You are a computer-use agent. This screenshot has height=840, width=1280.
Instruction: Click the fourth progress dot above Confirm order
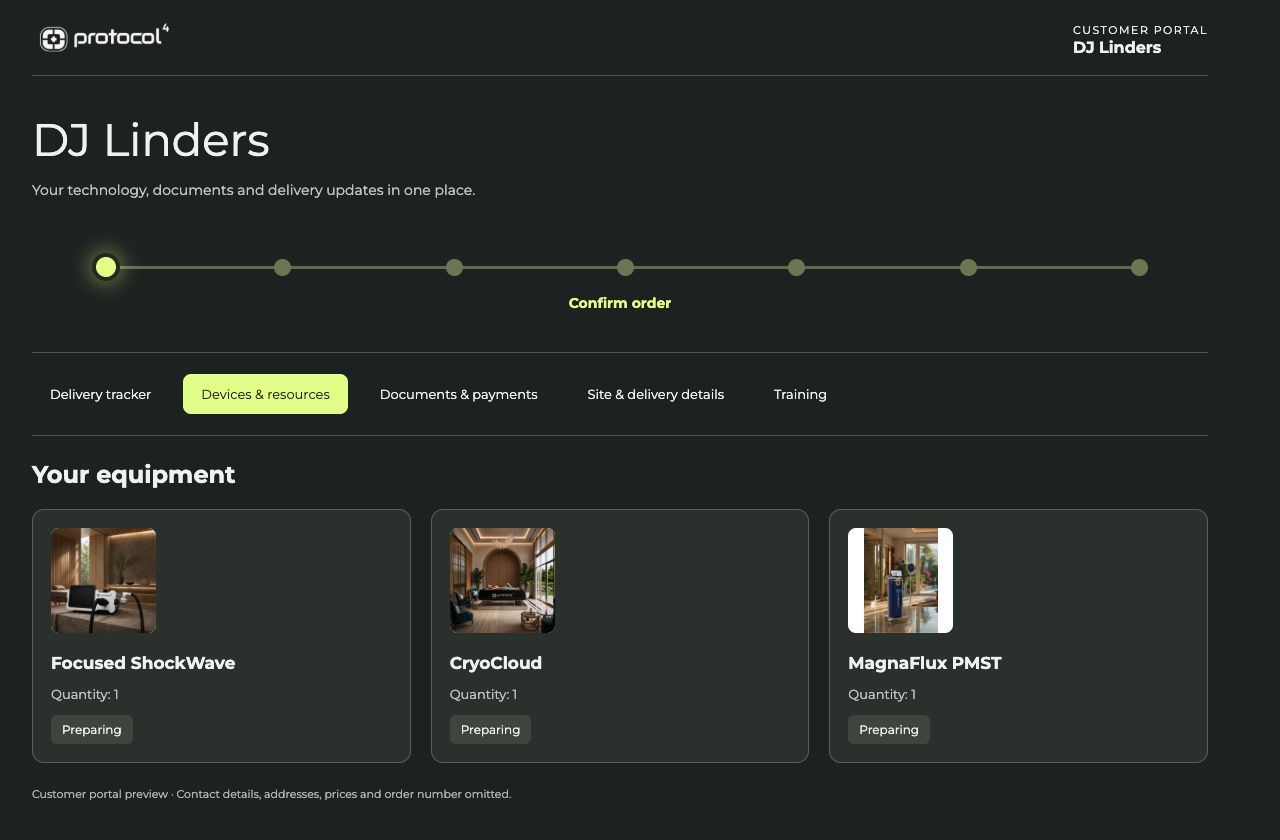pyautogui.click(x=625, y=267)
